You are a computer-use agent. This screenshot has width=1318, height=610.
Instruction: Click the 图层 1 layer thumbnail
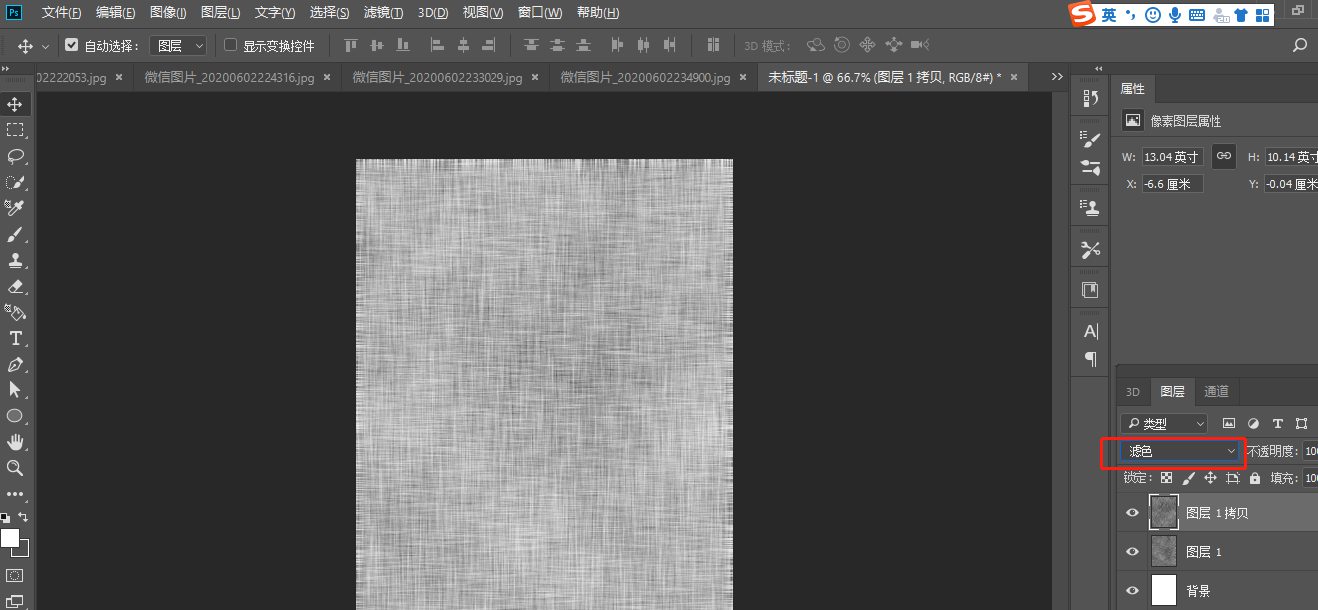[x=1164, y=551]
